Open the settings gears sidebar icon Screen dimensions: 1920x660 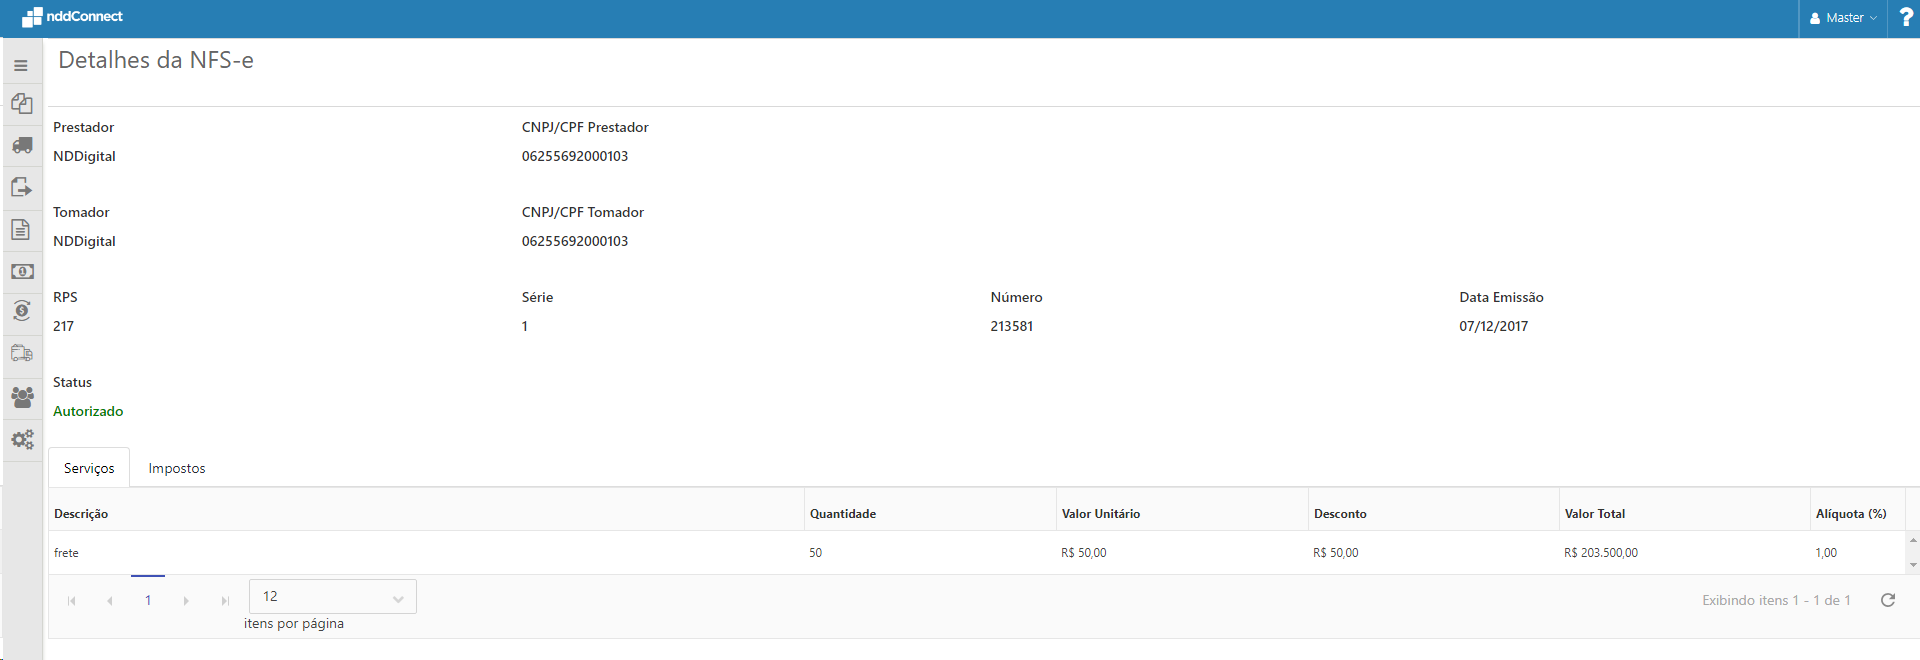pyautogui.click(x=22, y=439)
